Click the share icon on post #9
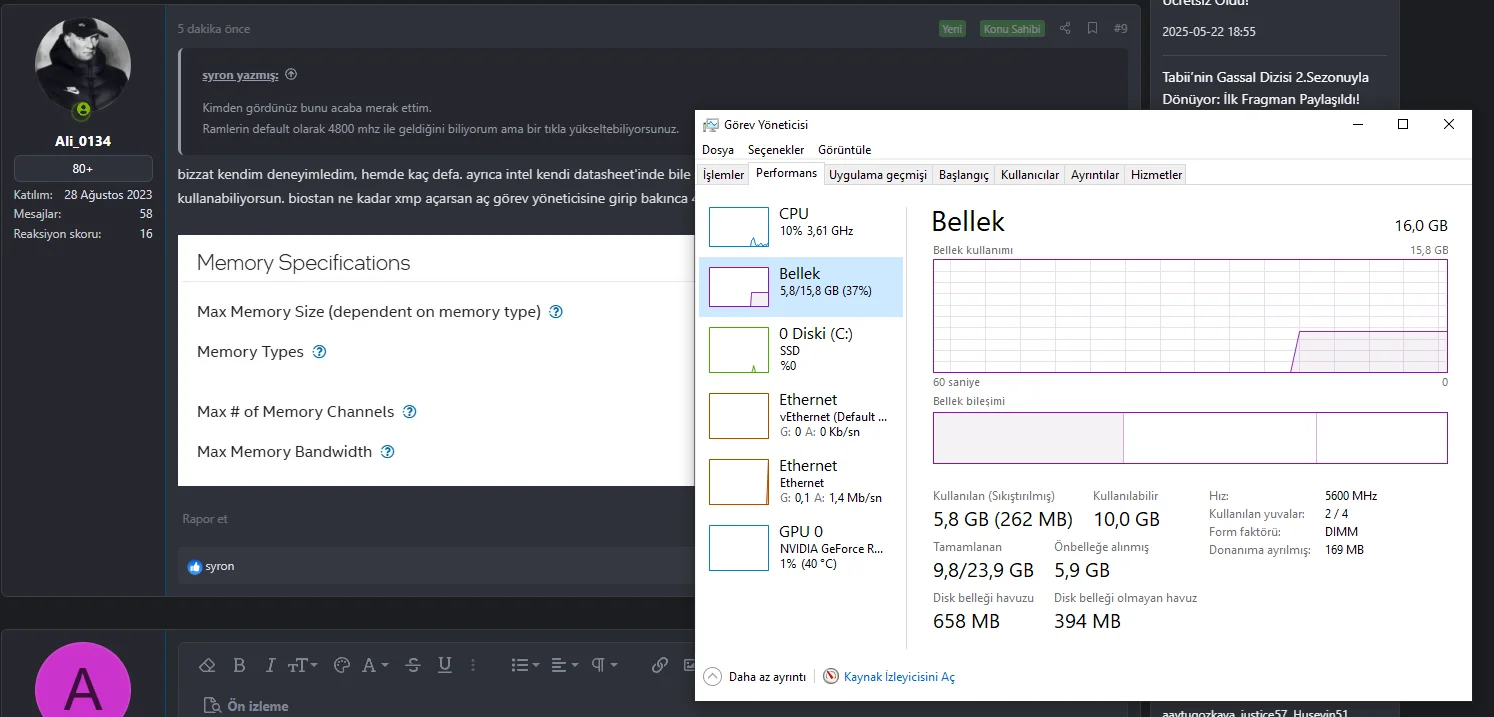1494x717 pixels. 1065,29
